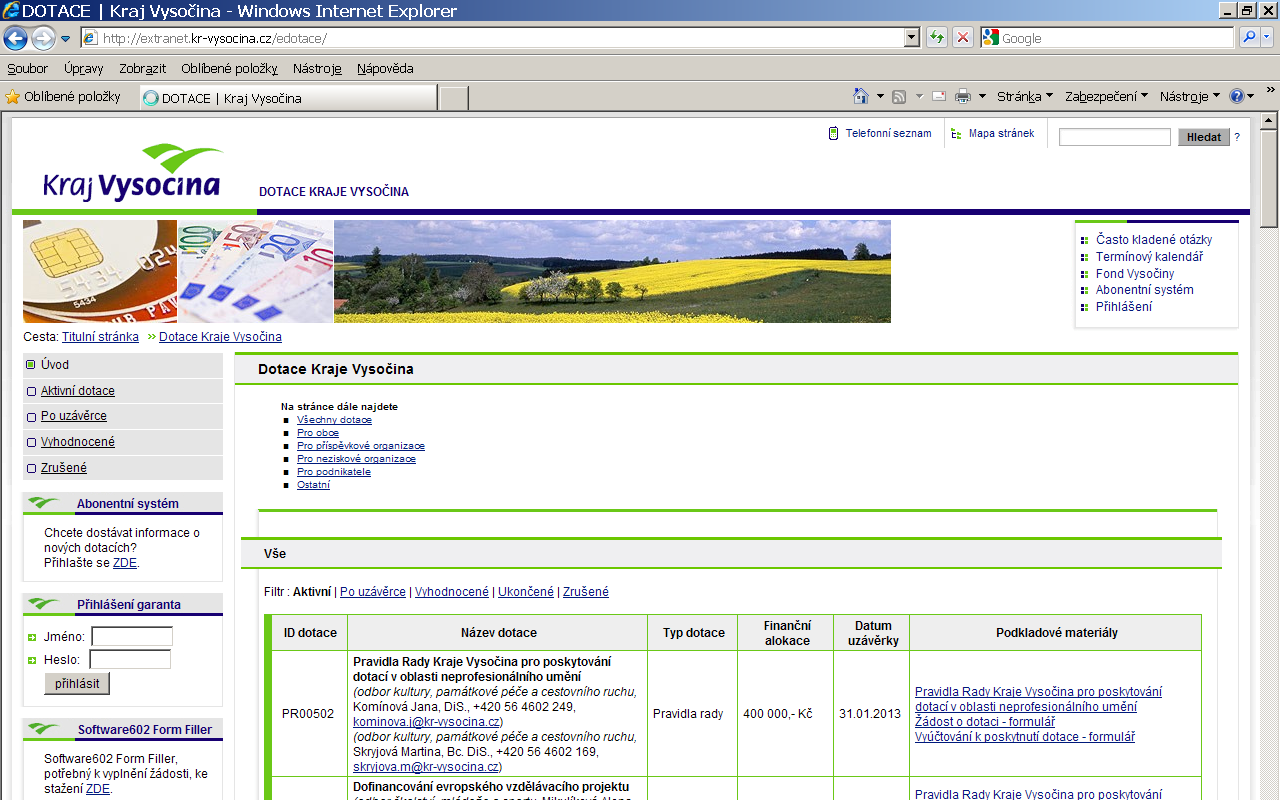This screenshot has height=800, width=1280.
Task: Expand the Print options dropdown arrow
Action: click(982, 97)
